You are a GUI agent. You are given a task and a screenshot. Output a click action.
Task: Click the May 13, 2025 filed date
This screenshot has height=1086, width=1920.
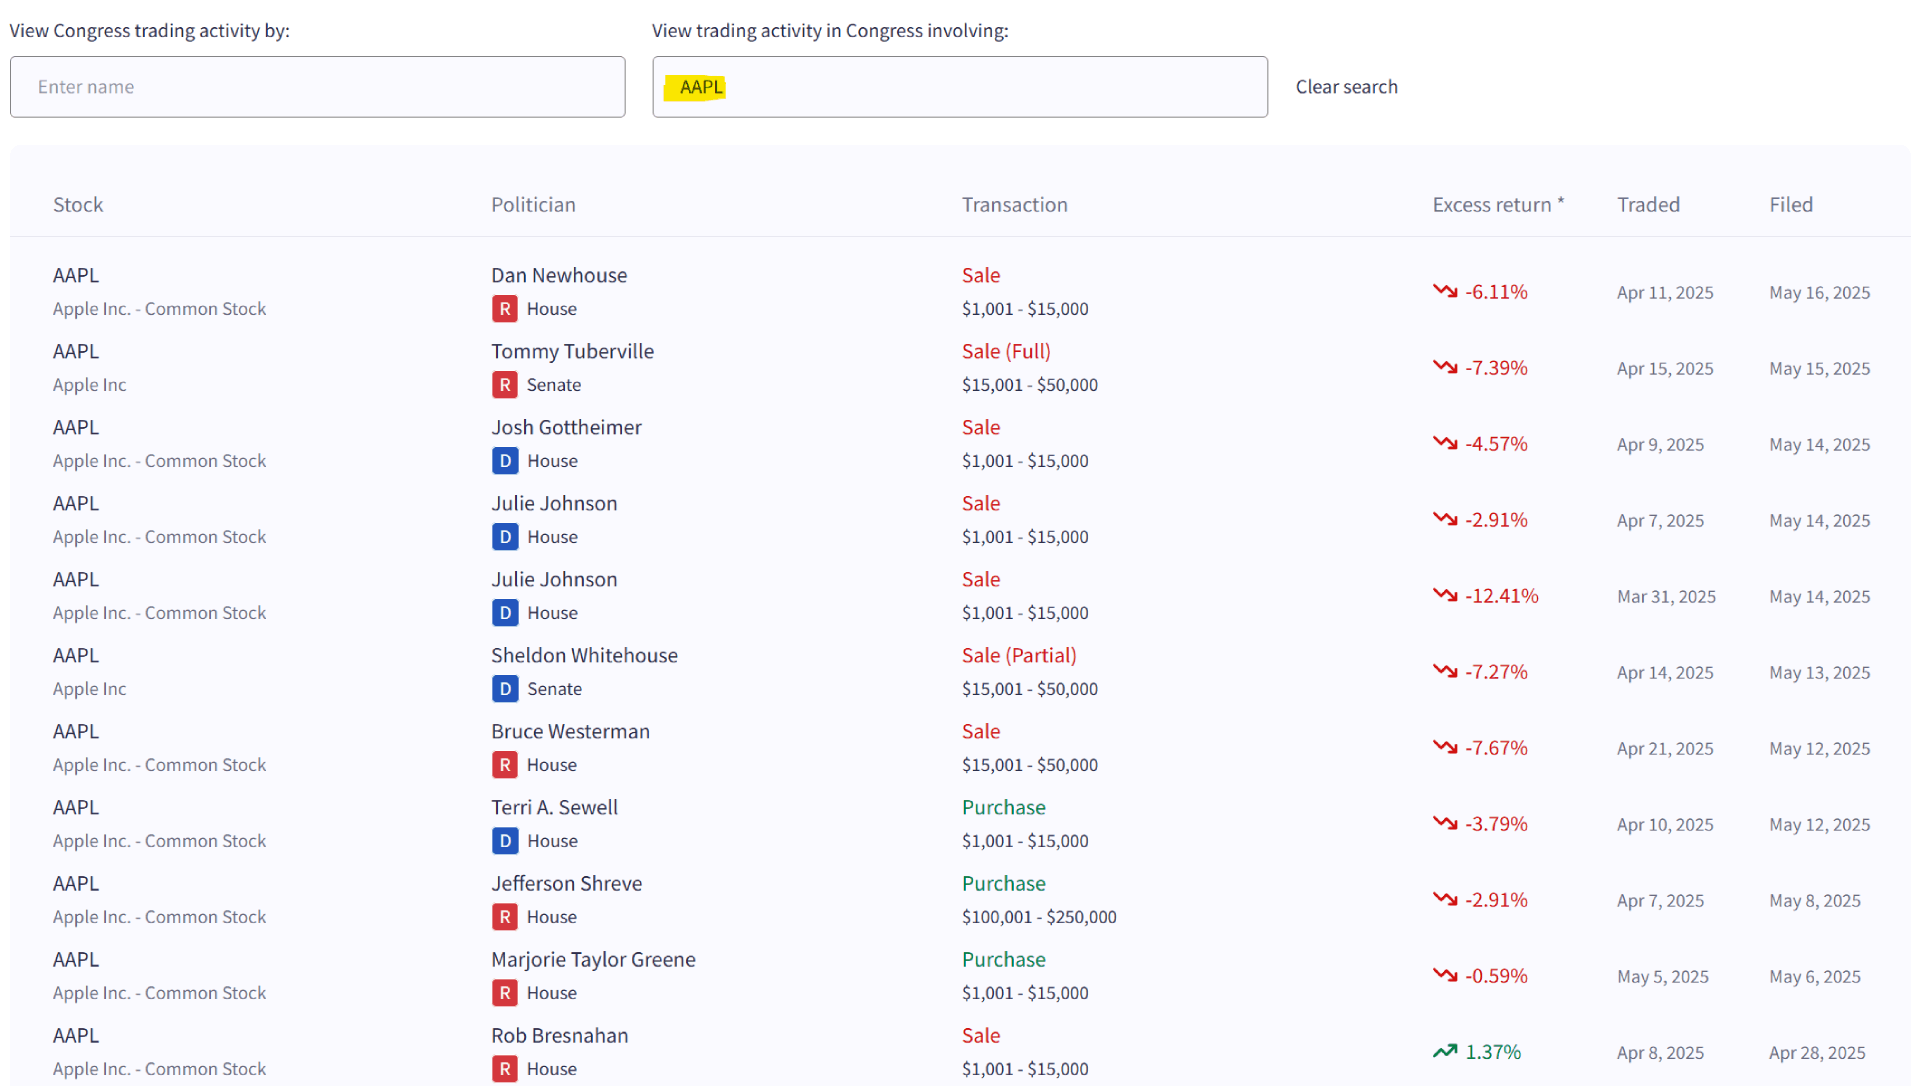tap(1819, 673)
